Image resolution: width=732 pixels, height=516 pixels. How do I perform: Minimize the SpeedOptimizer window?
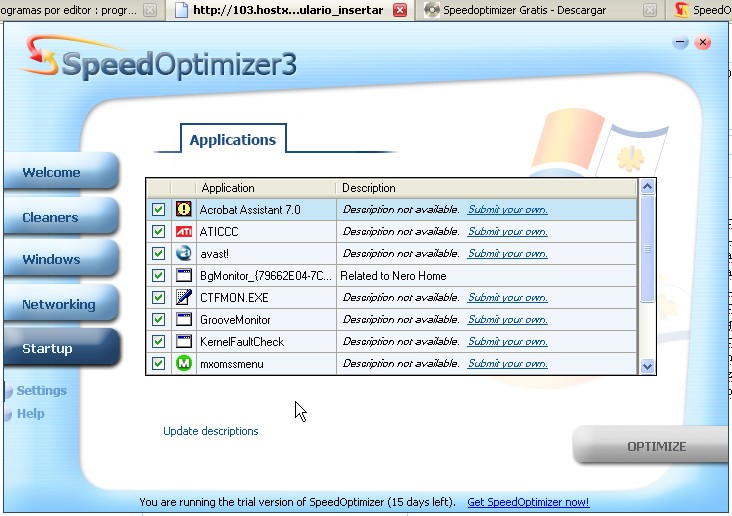681,42
